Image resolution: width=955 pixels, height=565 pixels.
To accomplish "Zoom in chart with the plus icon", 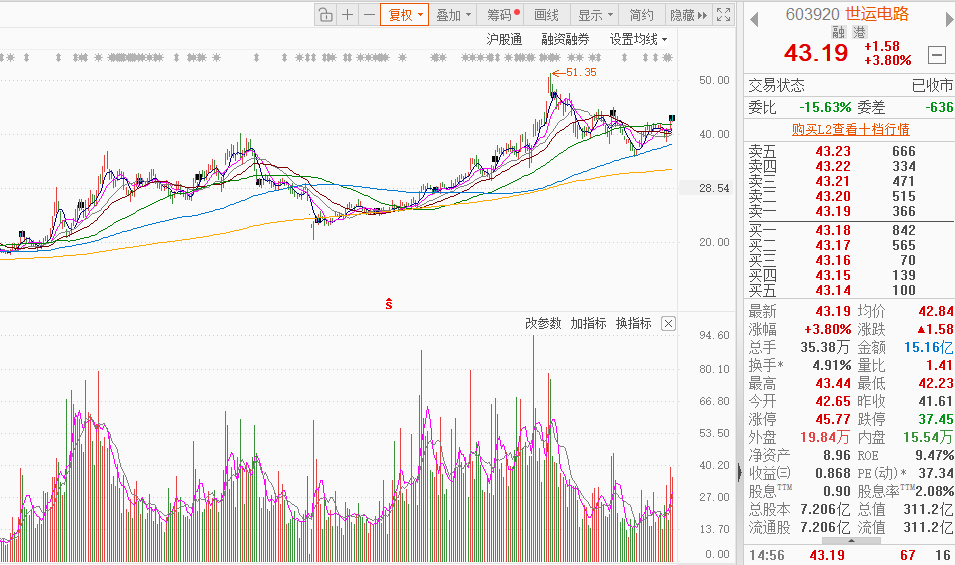I will pos(347,15).
